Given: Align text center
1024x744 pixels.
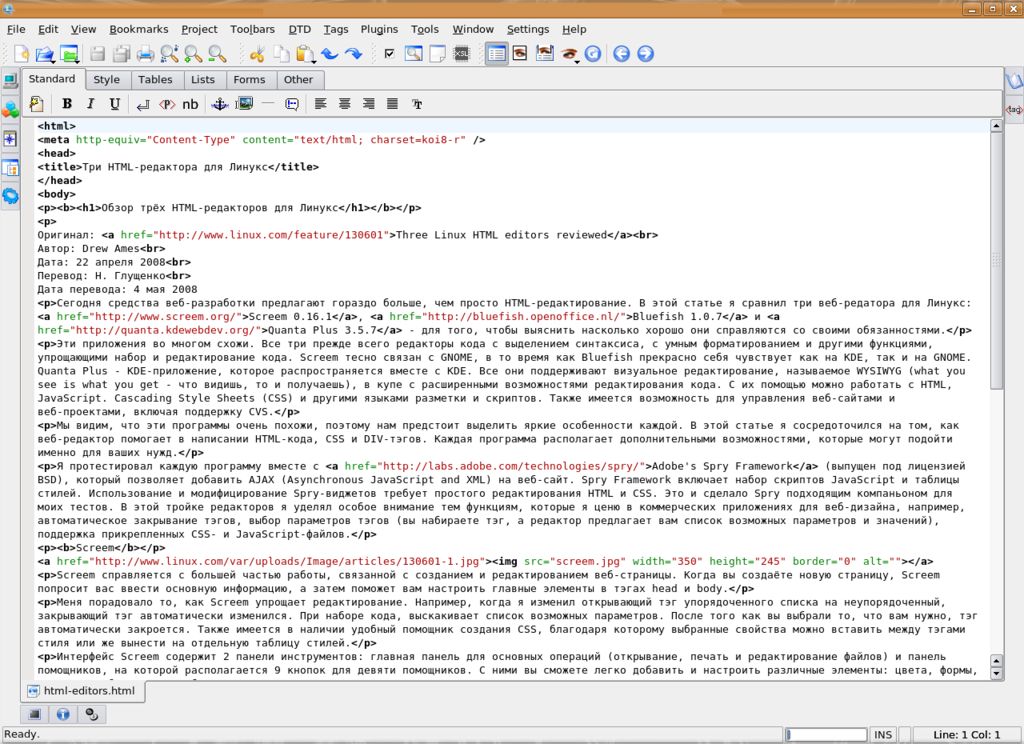Looking at the screenshot, I should point(345,103).
